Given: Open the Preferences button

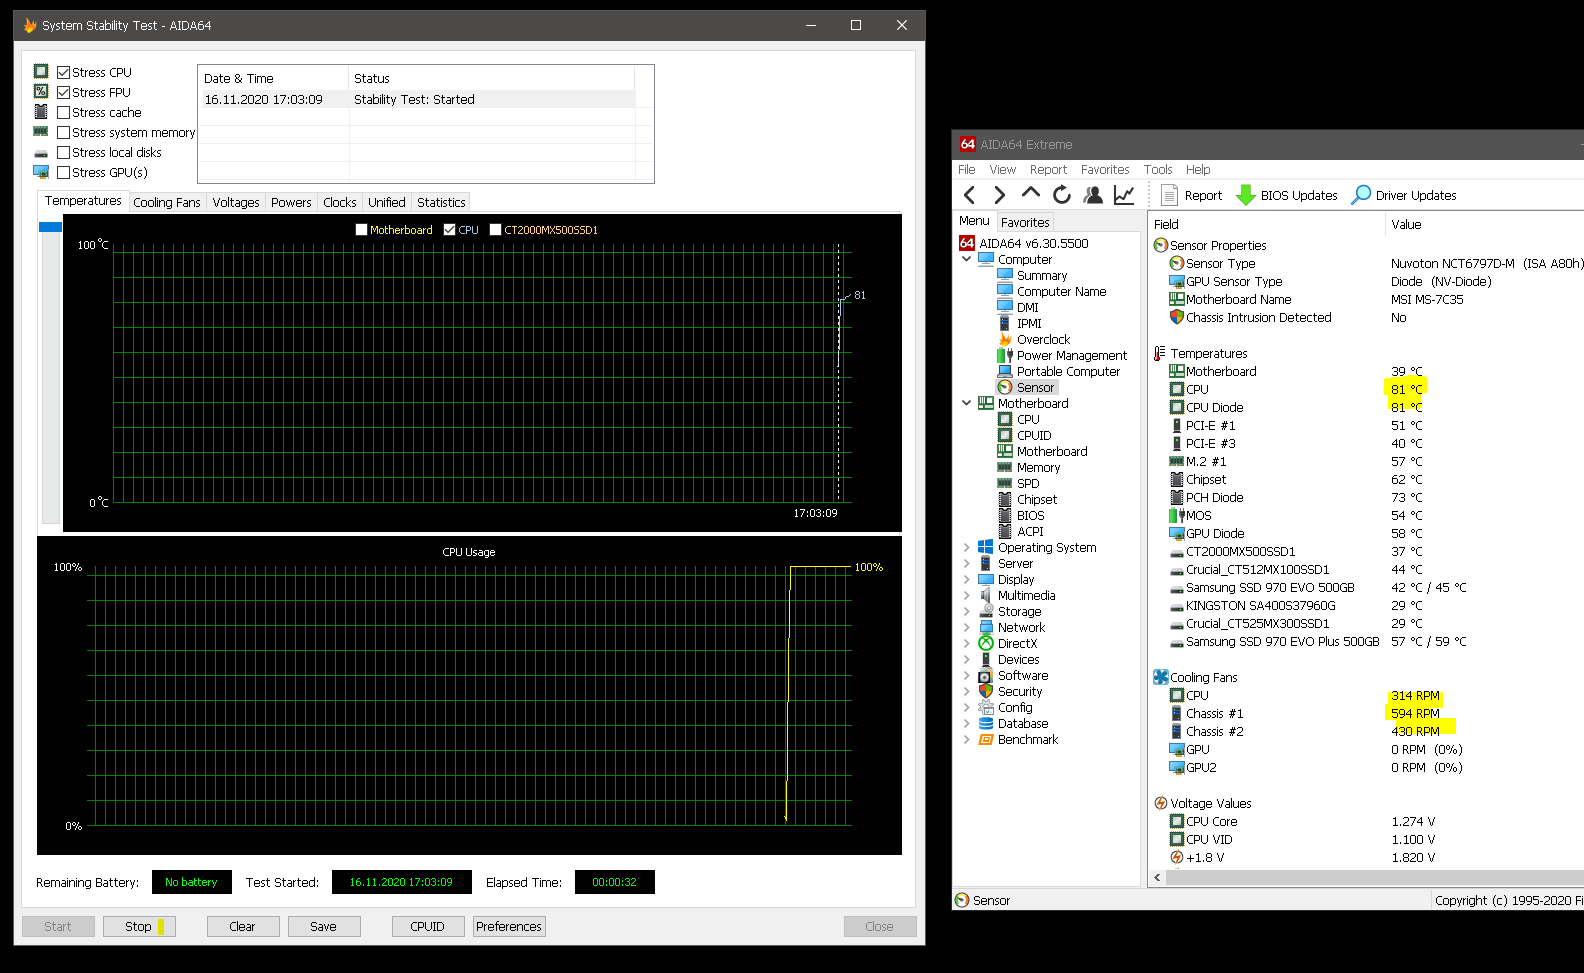Looking at the screenshot, I should pos(509,927).
